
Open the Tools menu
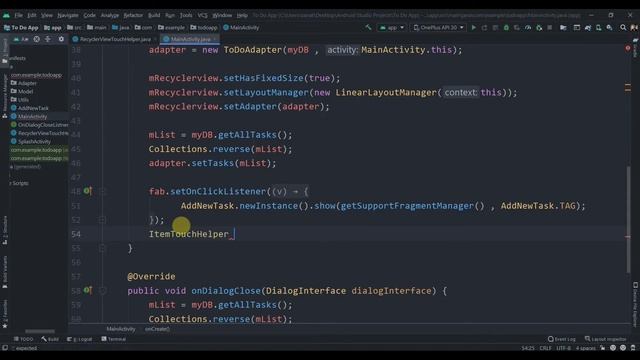point(186,15)
